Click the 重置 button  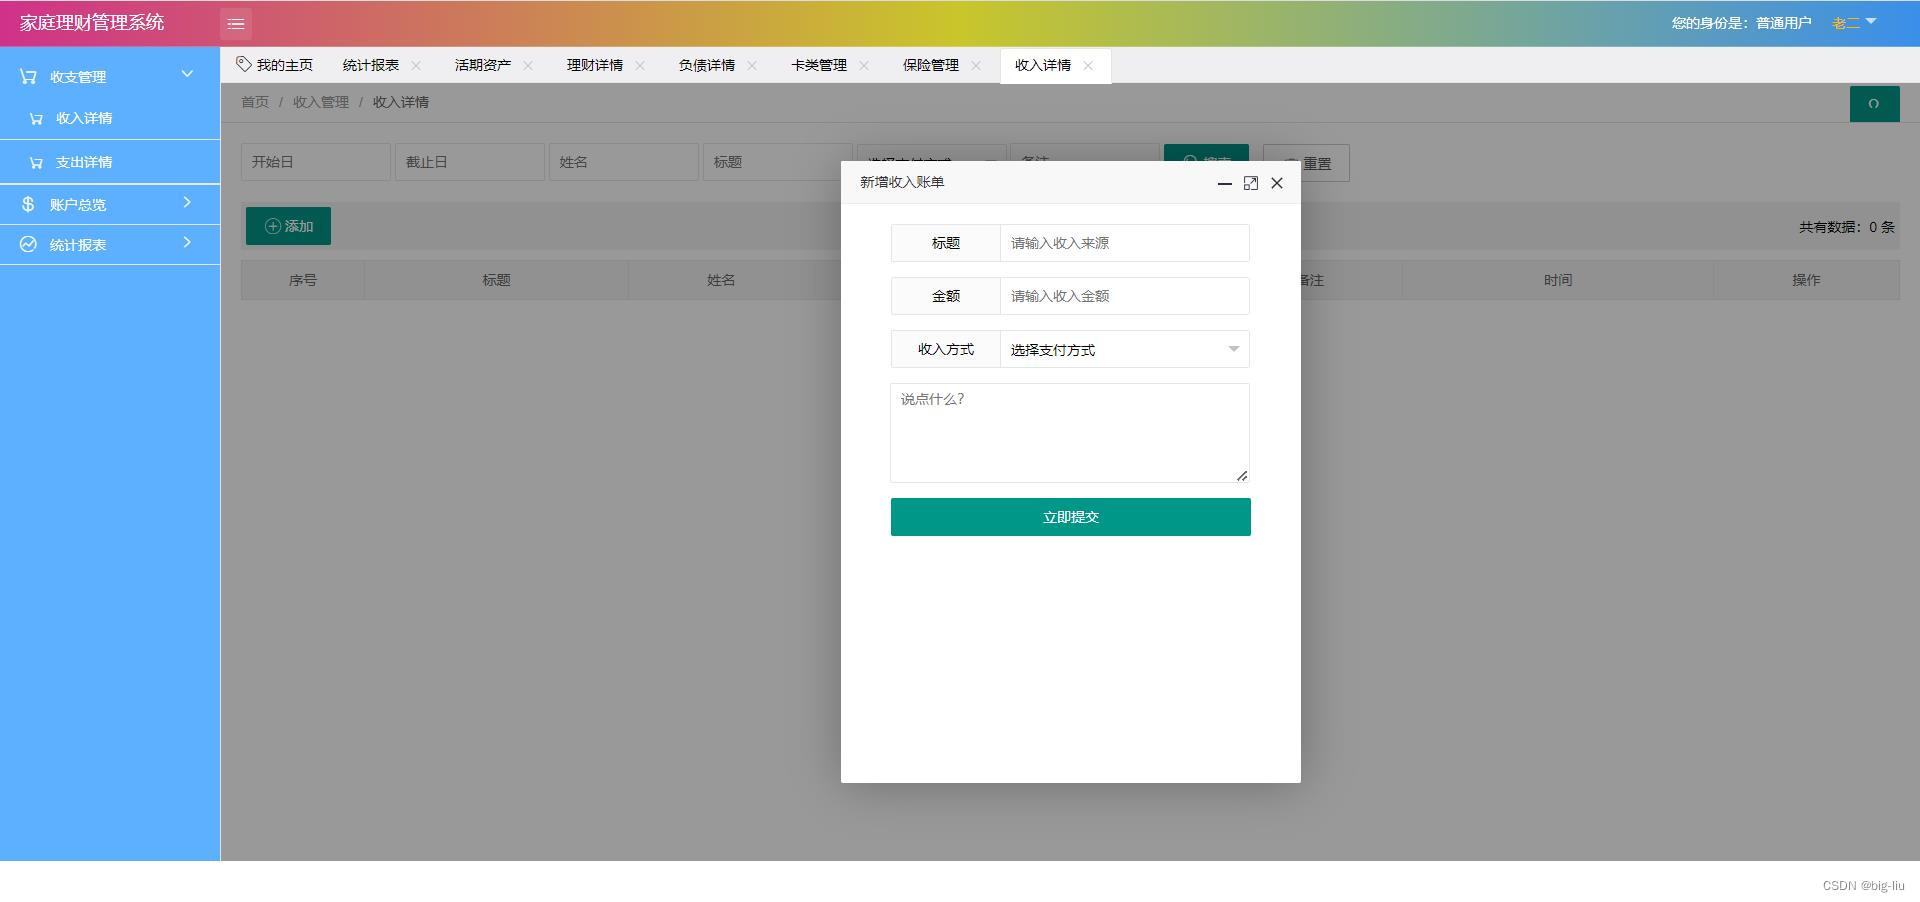point(1306,163)
